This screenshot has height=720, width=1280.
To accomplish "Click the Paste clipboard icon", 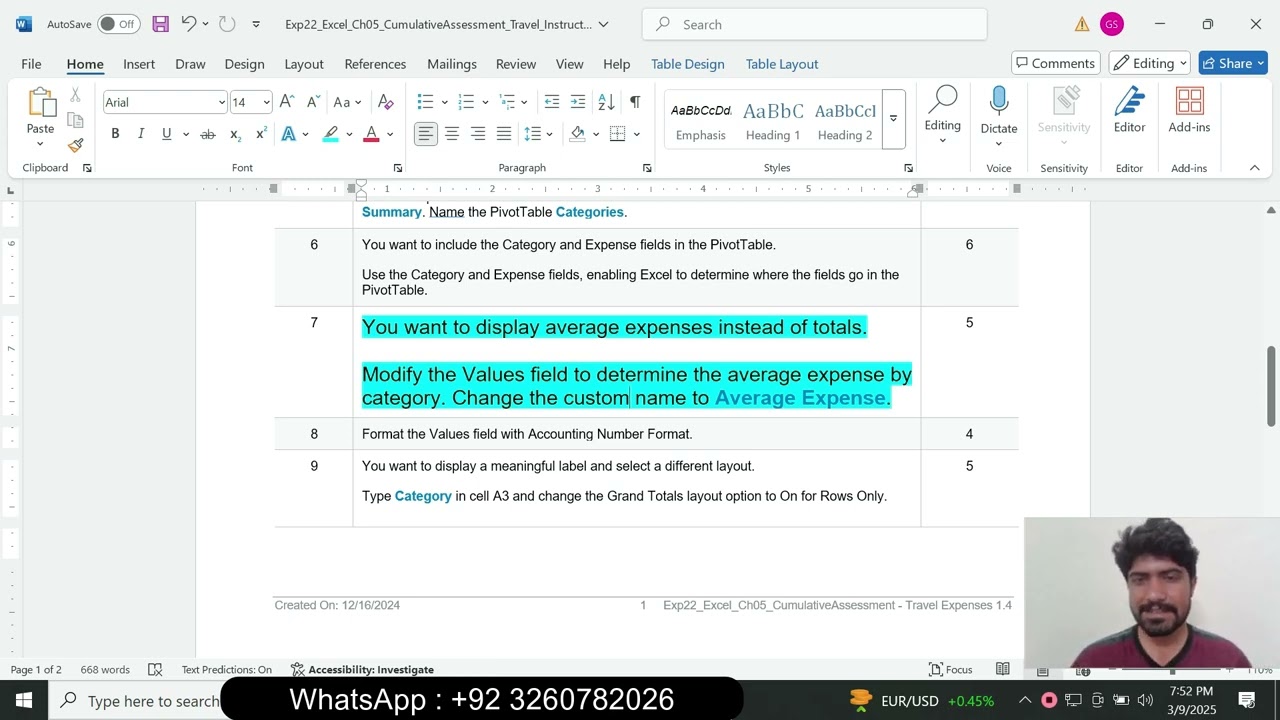I will (x=41, y=103).
